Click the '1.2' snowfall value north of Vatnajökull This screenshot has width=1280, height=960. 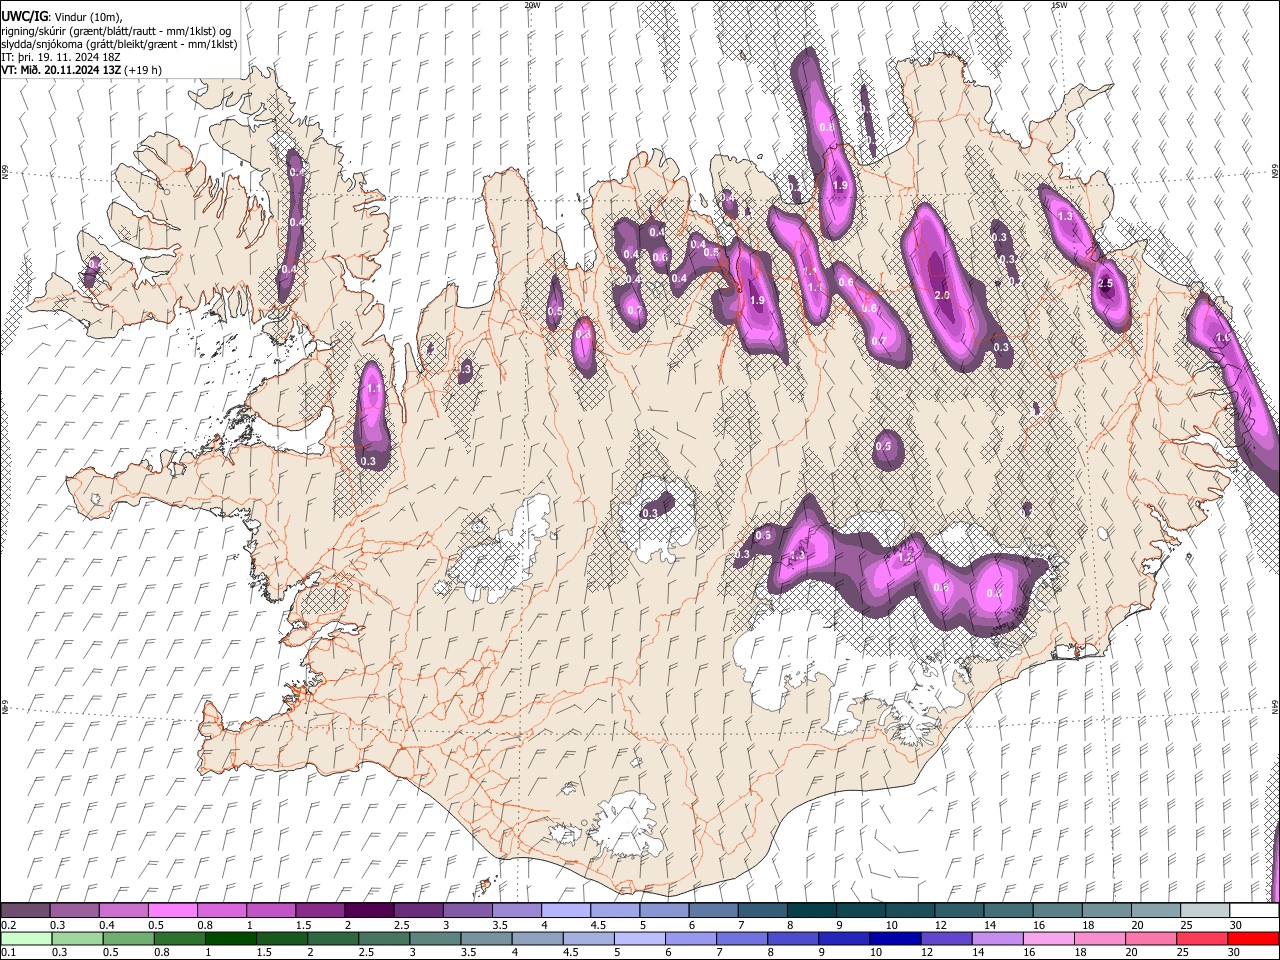point(906,557)
